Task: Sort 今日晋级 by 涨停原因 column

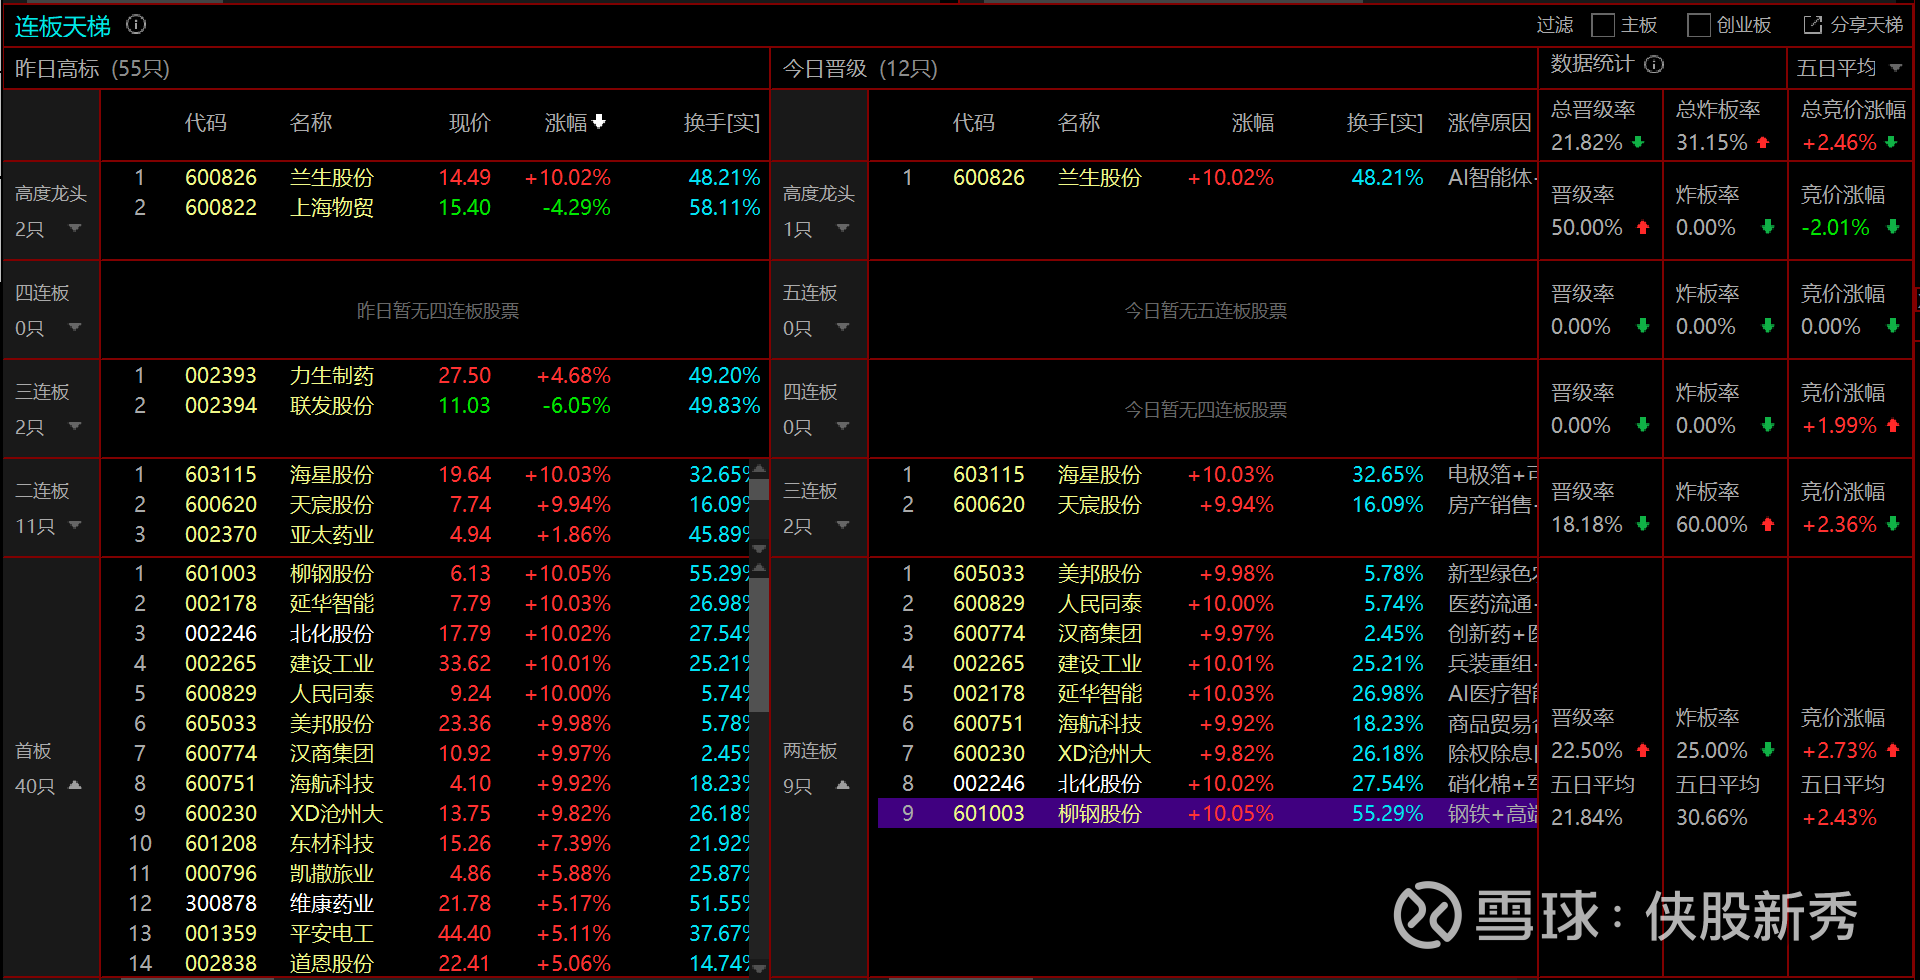Action: tap(1489, 123)
